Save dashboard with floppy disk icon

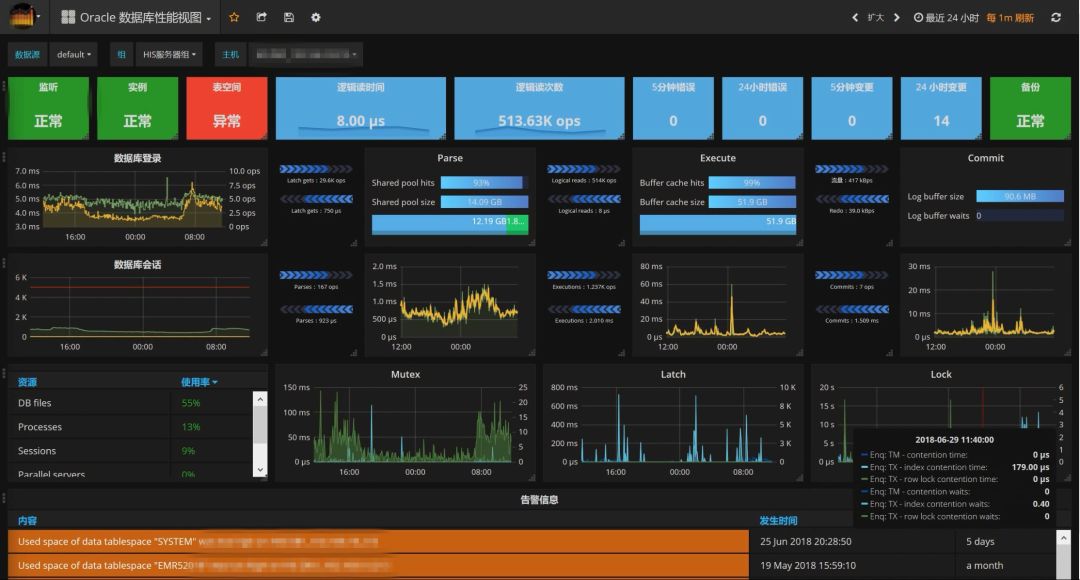pyautogui.click(x=289, y=17)
